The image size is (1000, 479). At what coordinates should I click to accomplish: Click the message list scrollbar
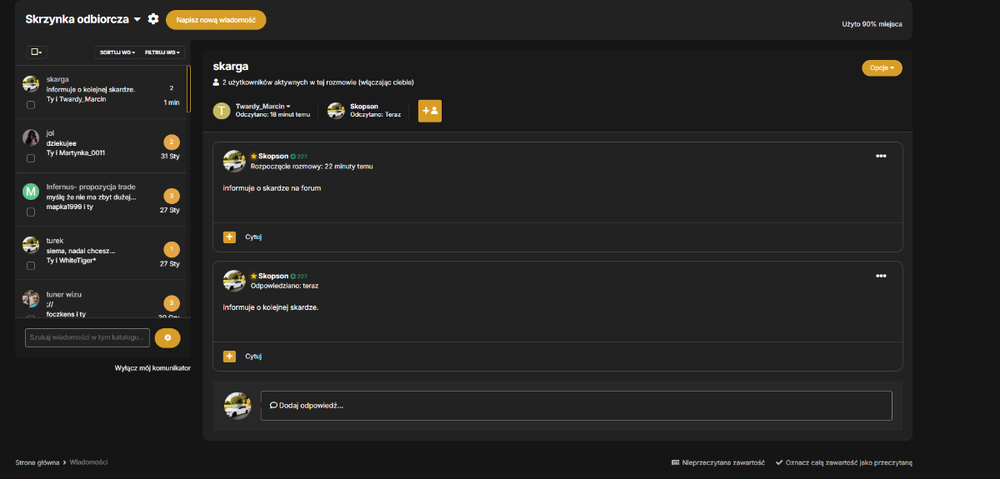pos(189,89)
